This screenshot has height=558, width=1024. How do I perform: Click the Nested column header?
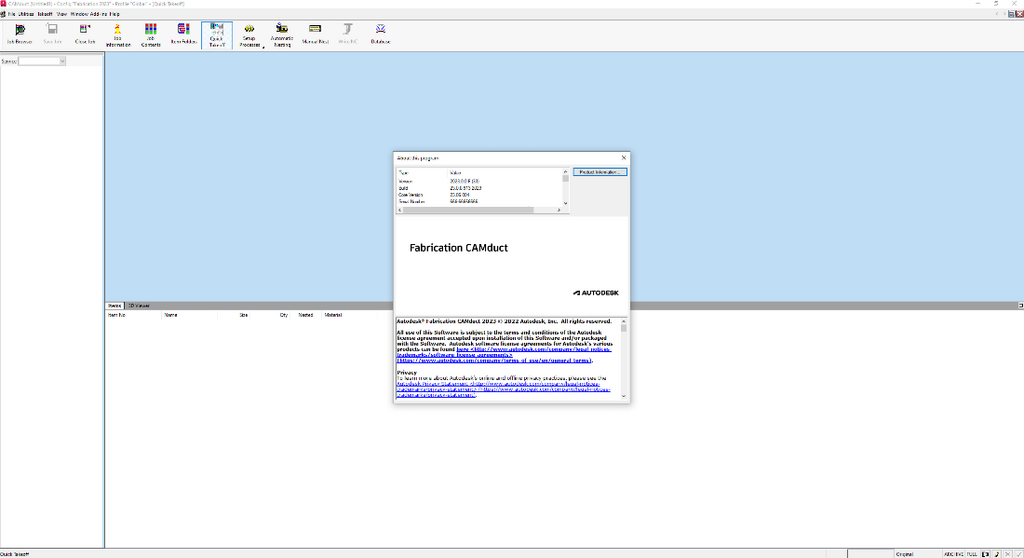306,315
